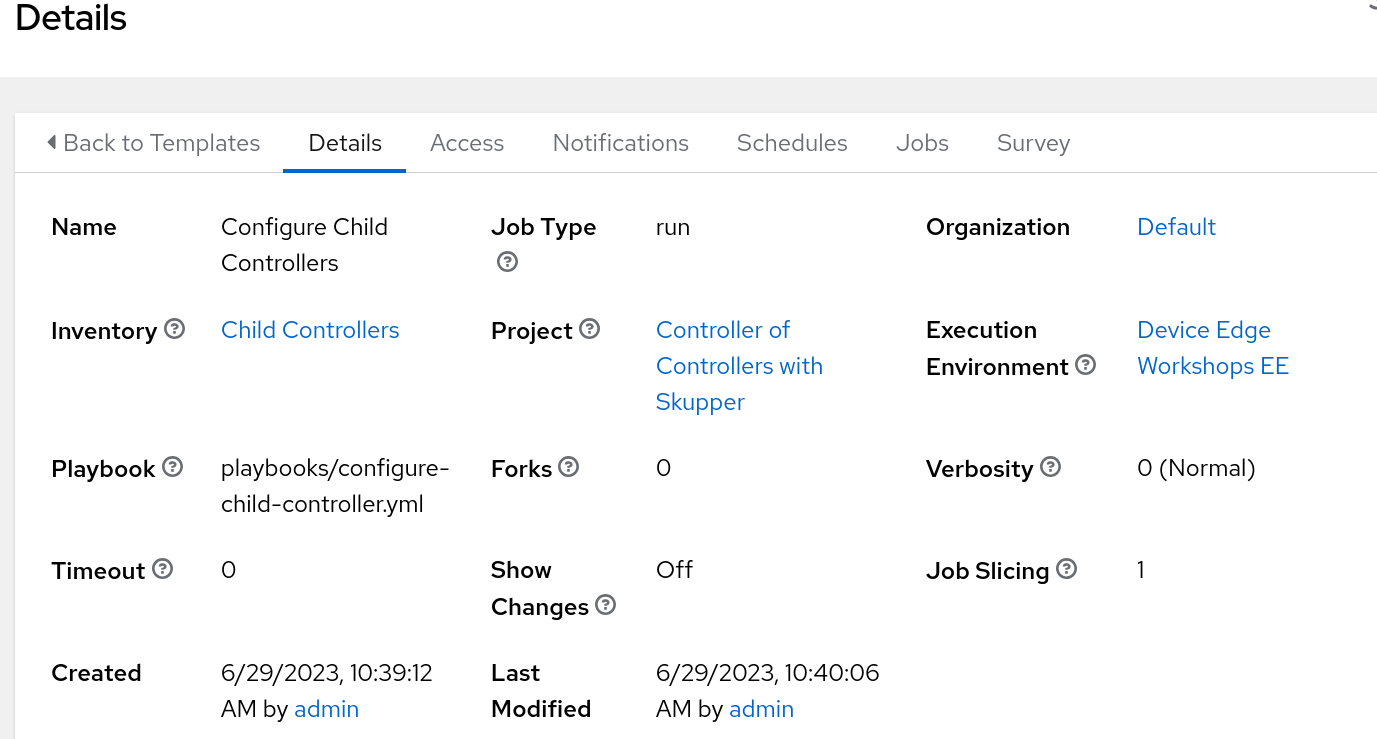
Task: Switch to the Jobs tab
Action: [922, 143]
